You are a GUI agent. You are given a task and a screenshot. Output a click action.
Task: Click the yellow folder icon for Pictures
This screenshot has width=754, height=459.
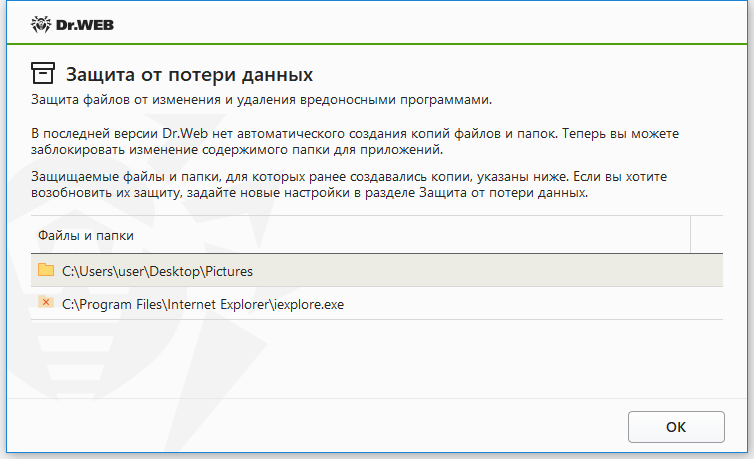point(46,270)
